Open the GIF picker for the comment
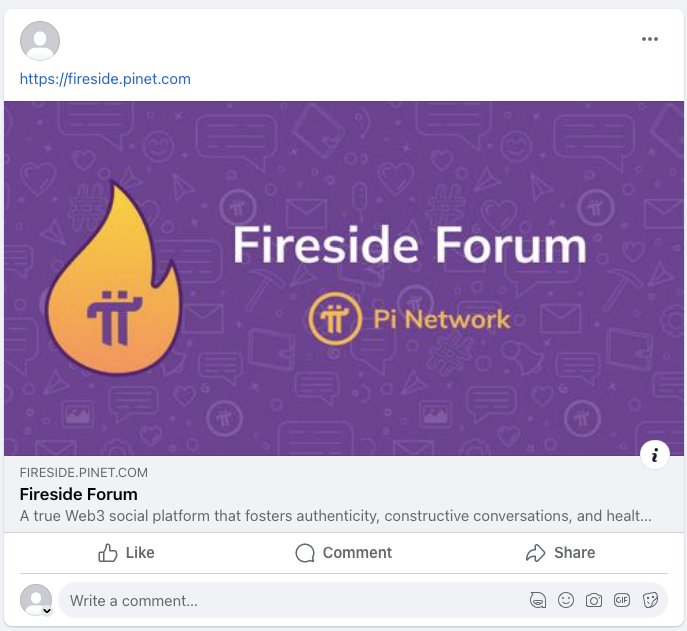 coord(622,601)
